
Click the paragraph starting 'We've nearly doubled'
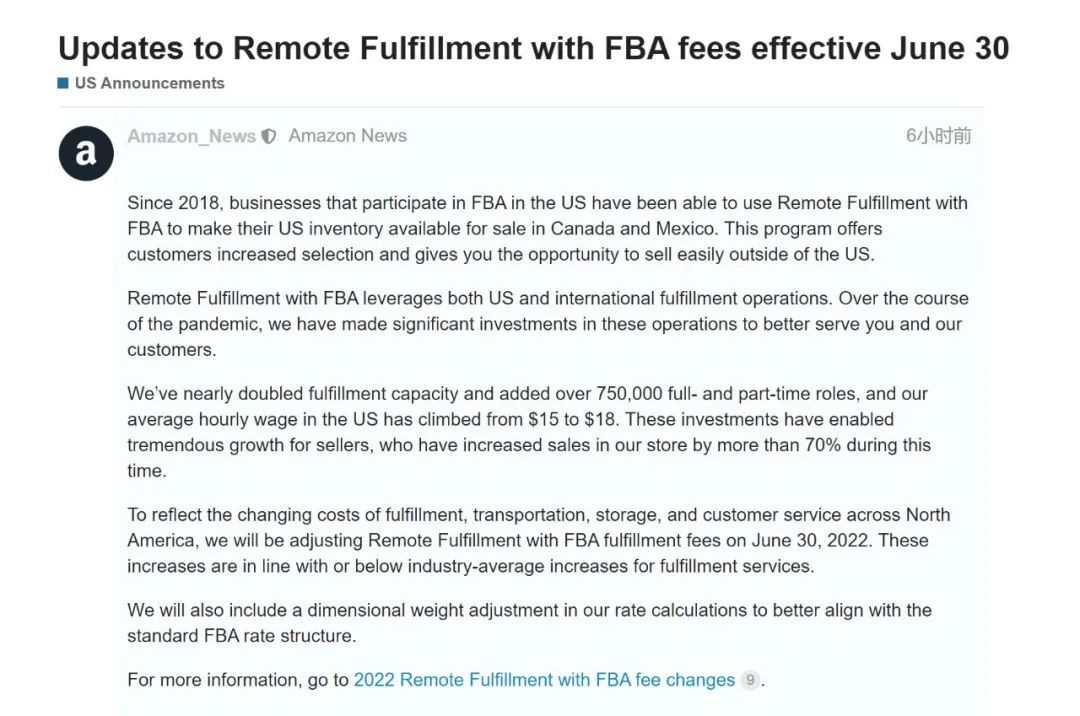[x=528, y=431]
